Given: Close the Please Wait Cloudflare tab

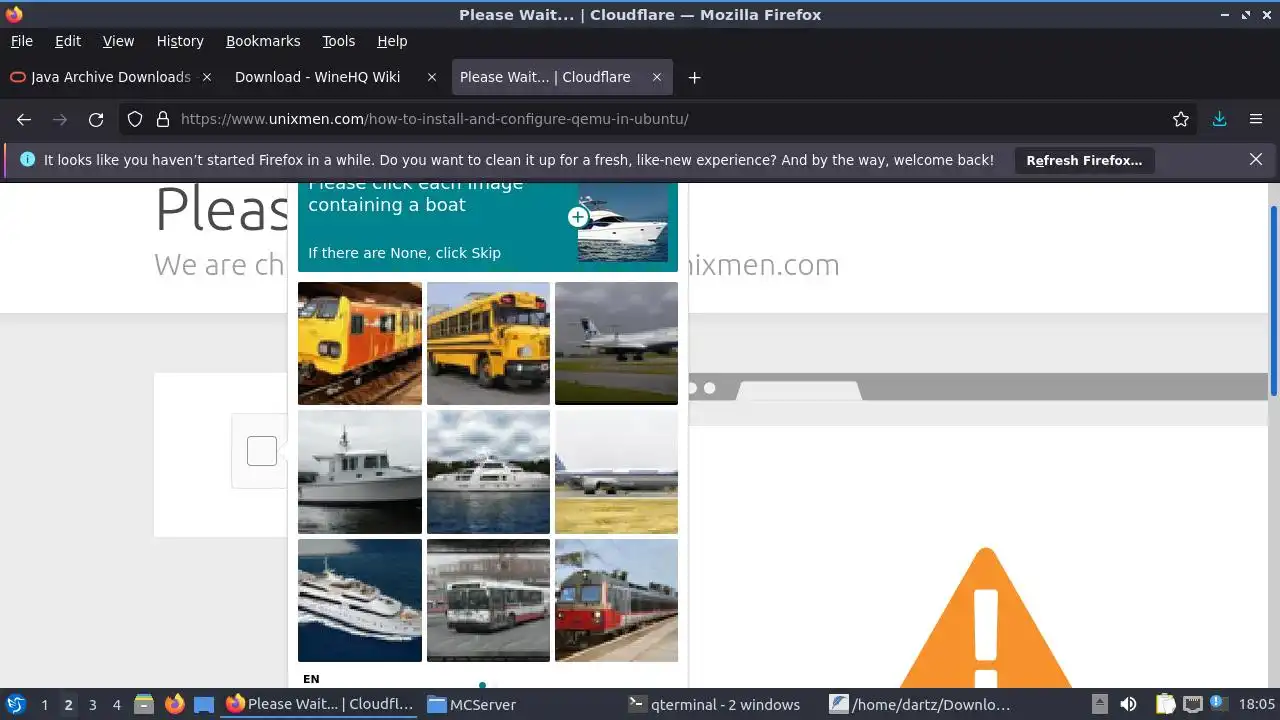Looking at the screenshot, I should pos(657,77).
